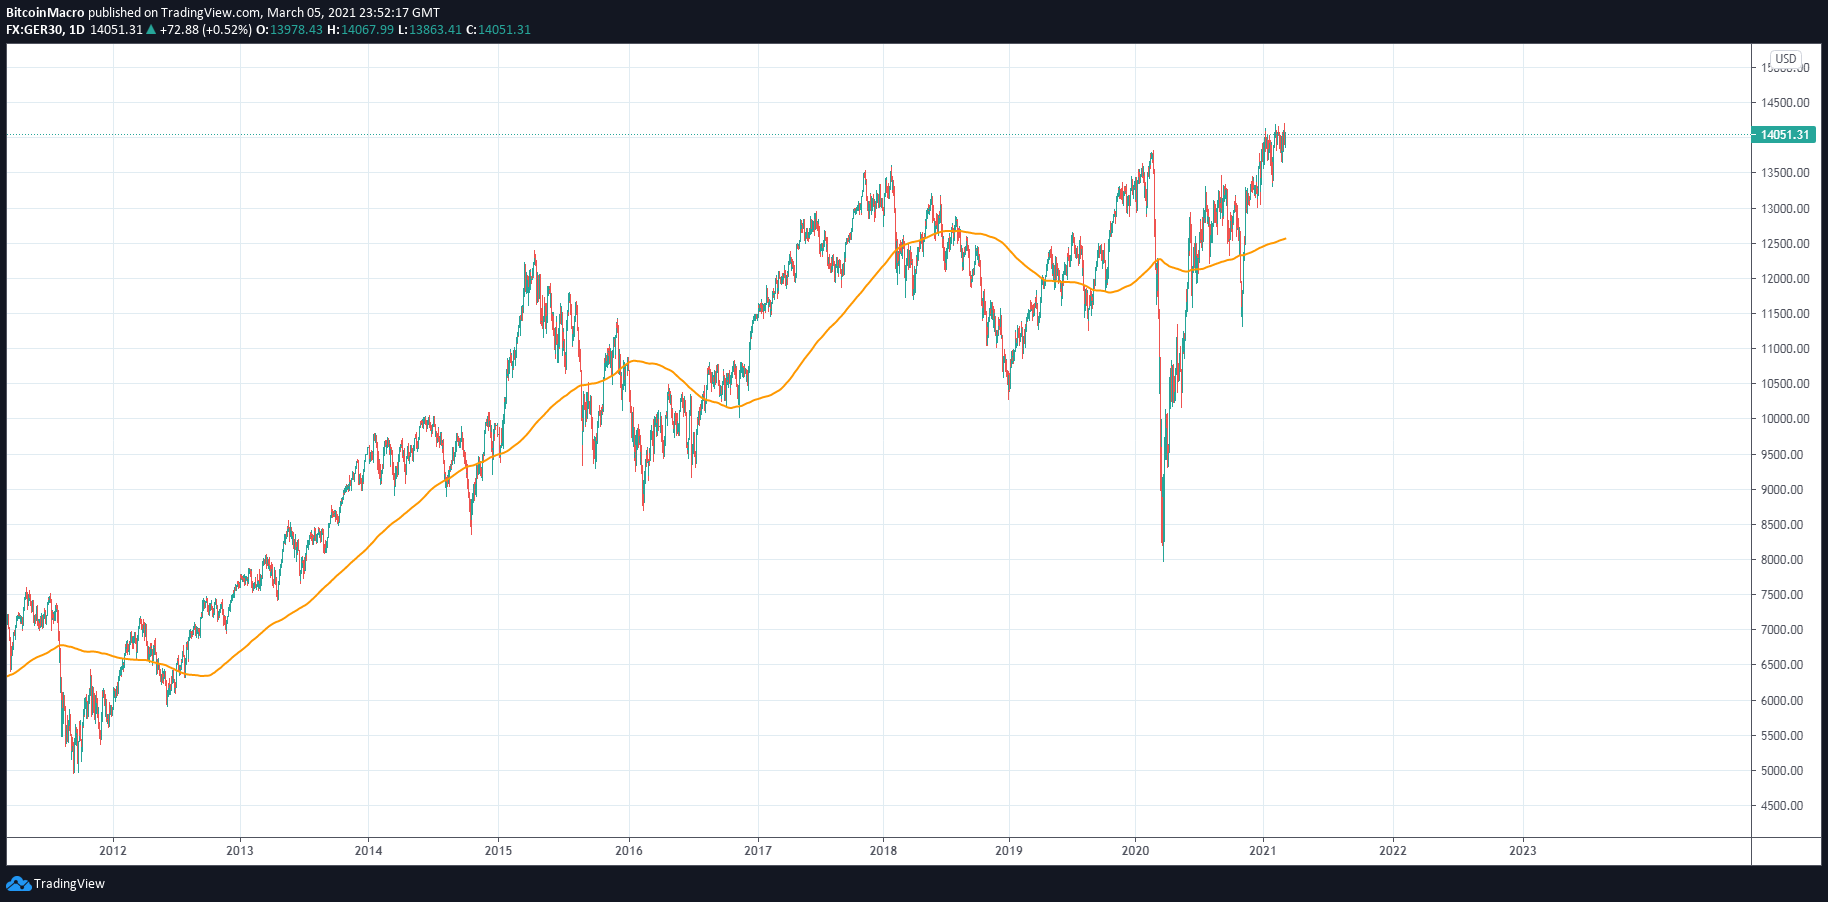Click the +72.88 (+0.52%) change value
The image size is (1828, 902).
point(206,30)
